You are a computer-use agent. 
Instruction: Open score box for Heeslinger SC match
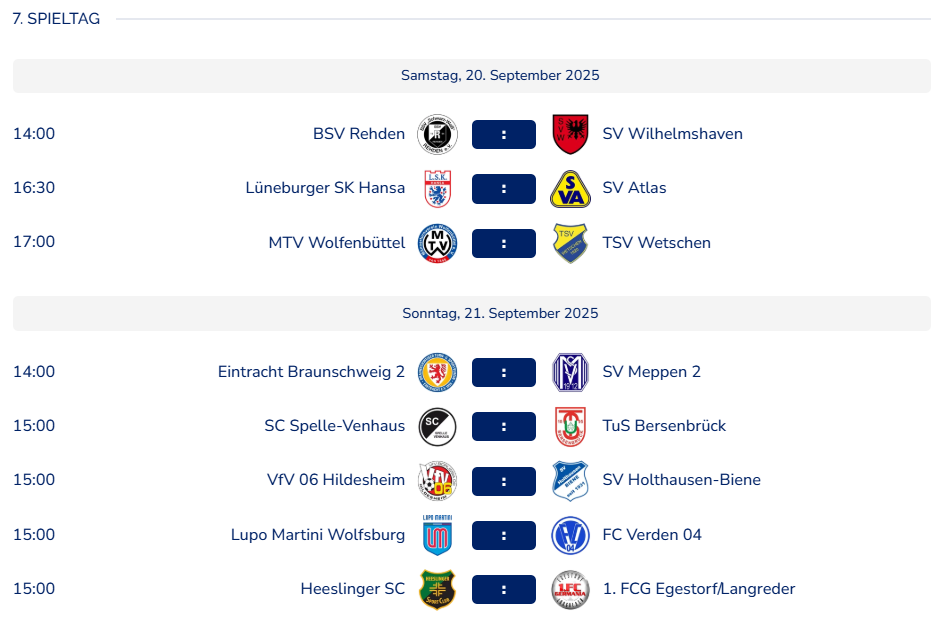tap(504, 590)
